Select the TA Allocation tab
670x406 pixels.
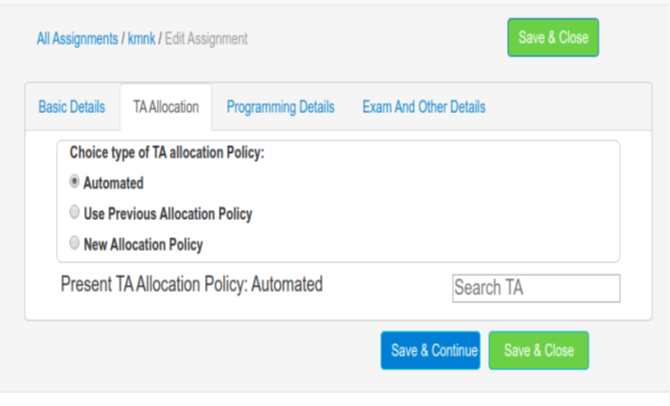point(166,107)
